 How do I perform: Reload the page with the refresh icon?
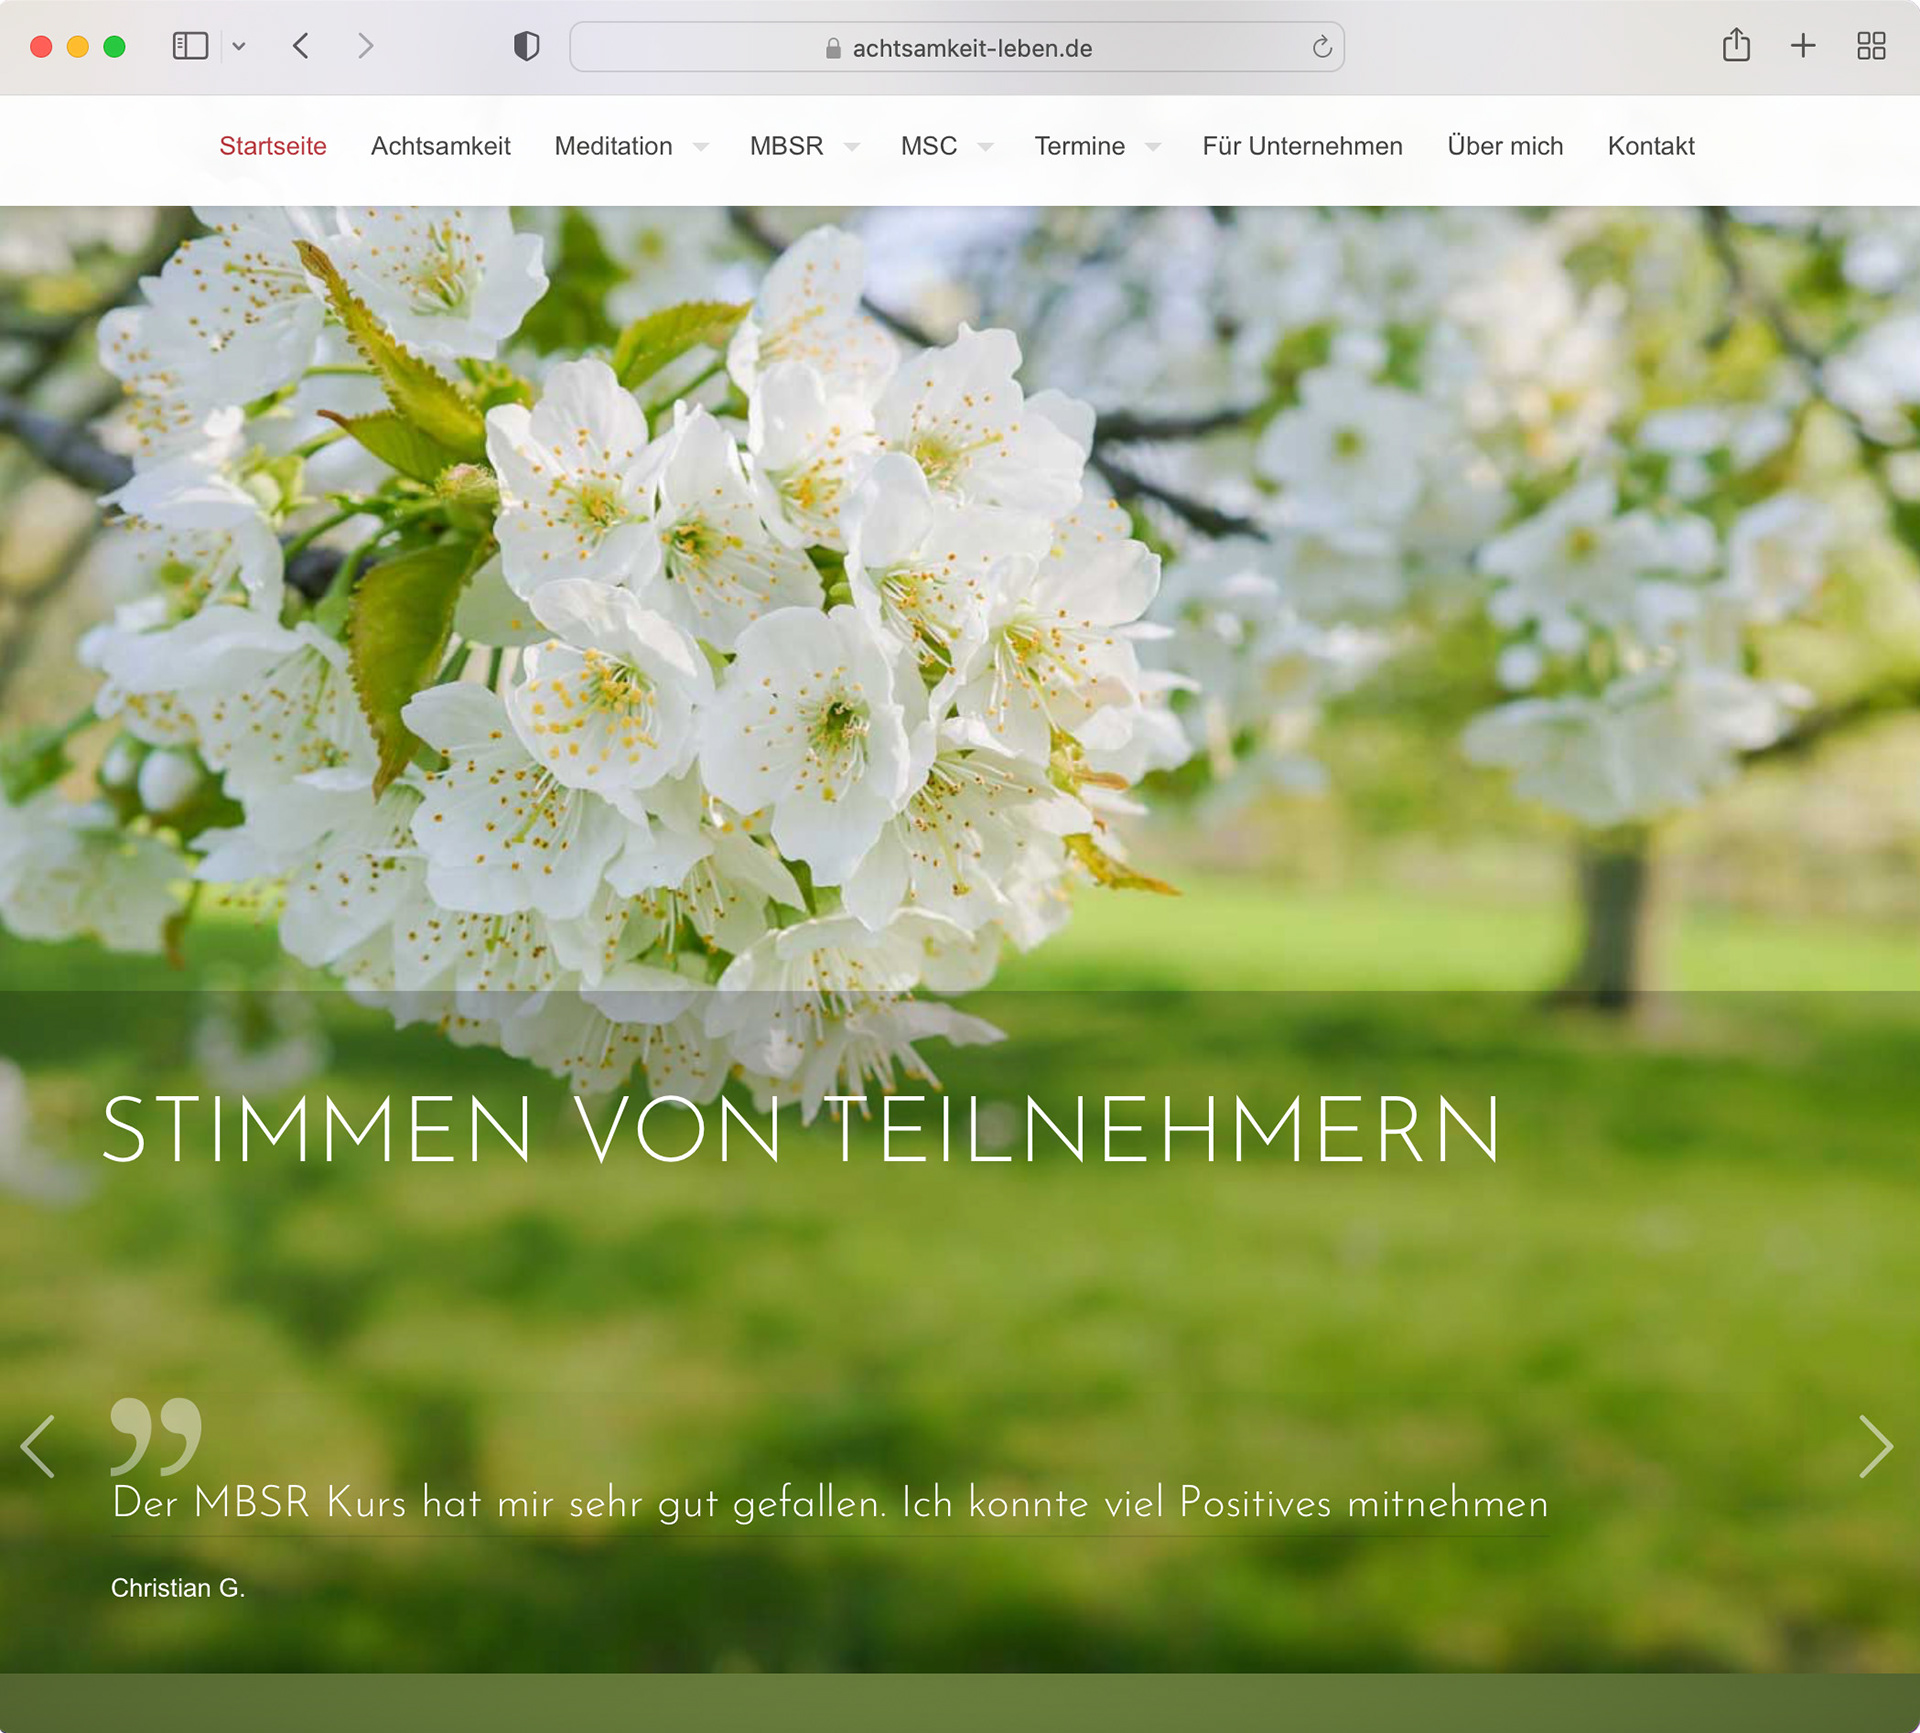(x=1321, y=47)
